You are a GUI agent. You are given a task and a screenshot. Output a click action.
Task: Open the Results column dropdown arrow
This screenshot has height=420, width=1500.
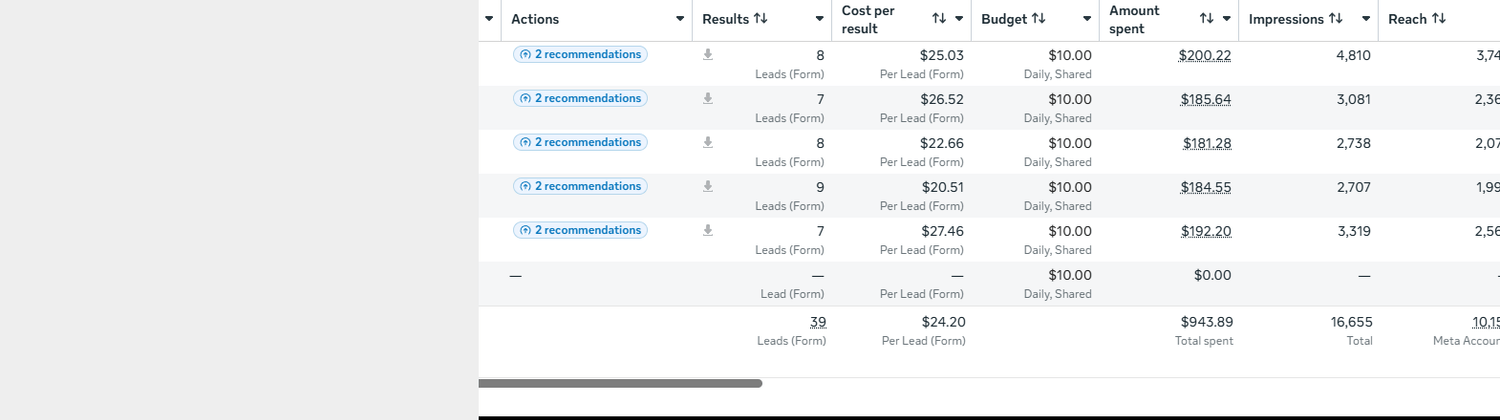click(820, 19)
